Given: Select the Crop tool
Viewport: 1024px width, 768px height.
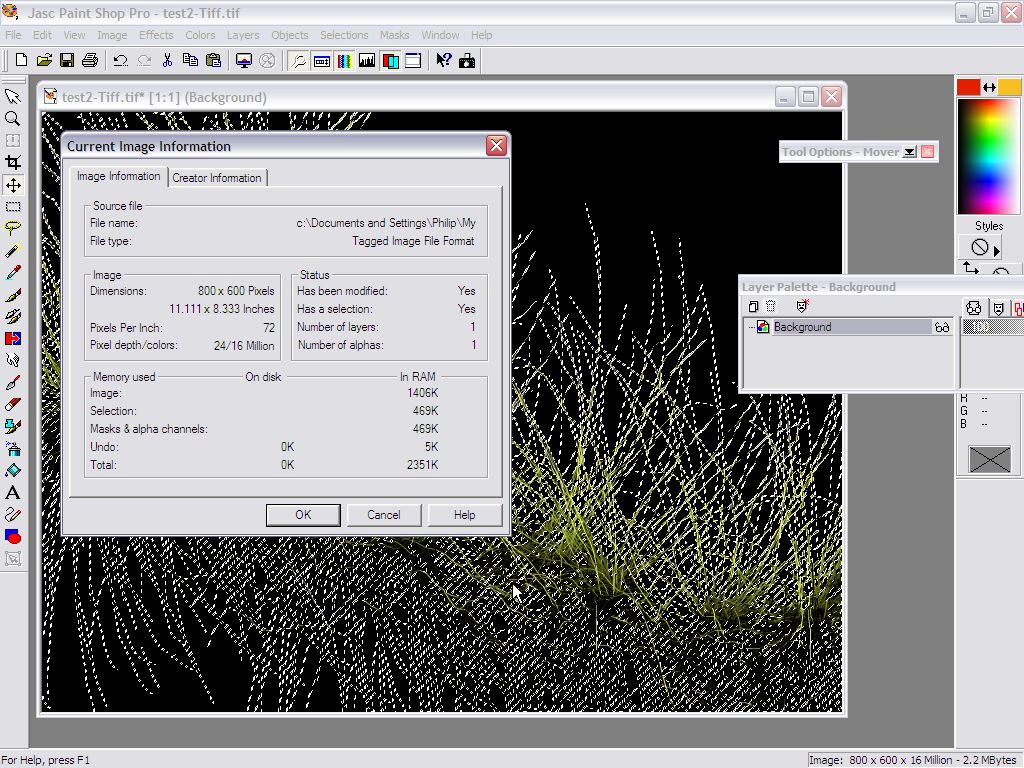Looking at the screenshot, I should pos(13,163).
